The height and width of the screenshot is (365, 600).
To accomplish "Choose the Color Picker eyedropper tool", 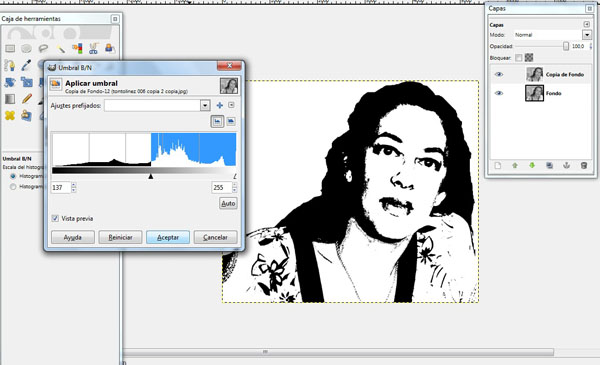I will click(26, 65).
